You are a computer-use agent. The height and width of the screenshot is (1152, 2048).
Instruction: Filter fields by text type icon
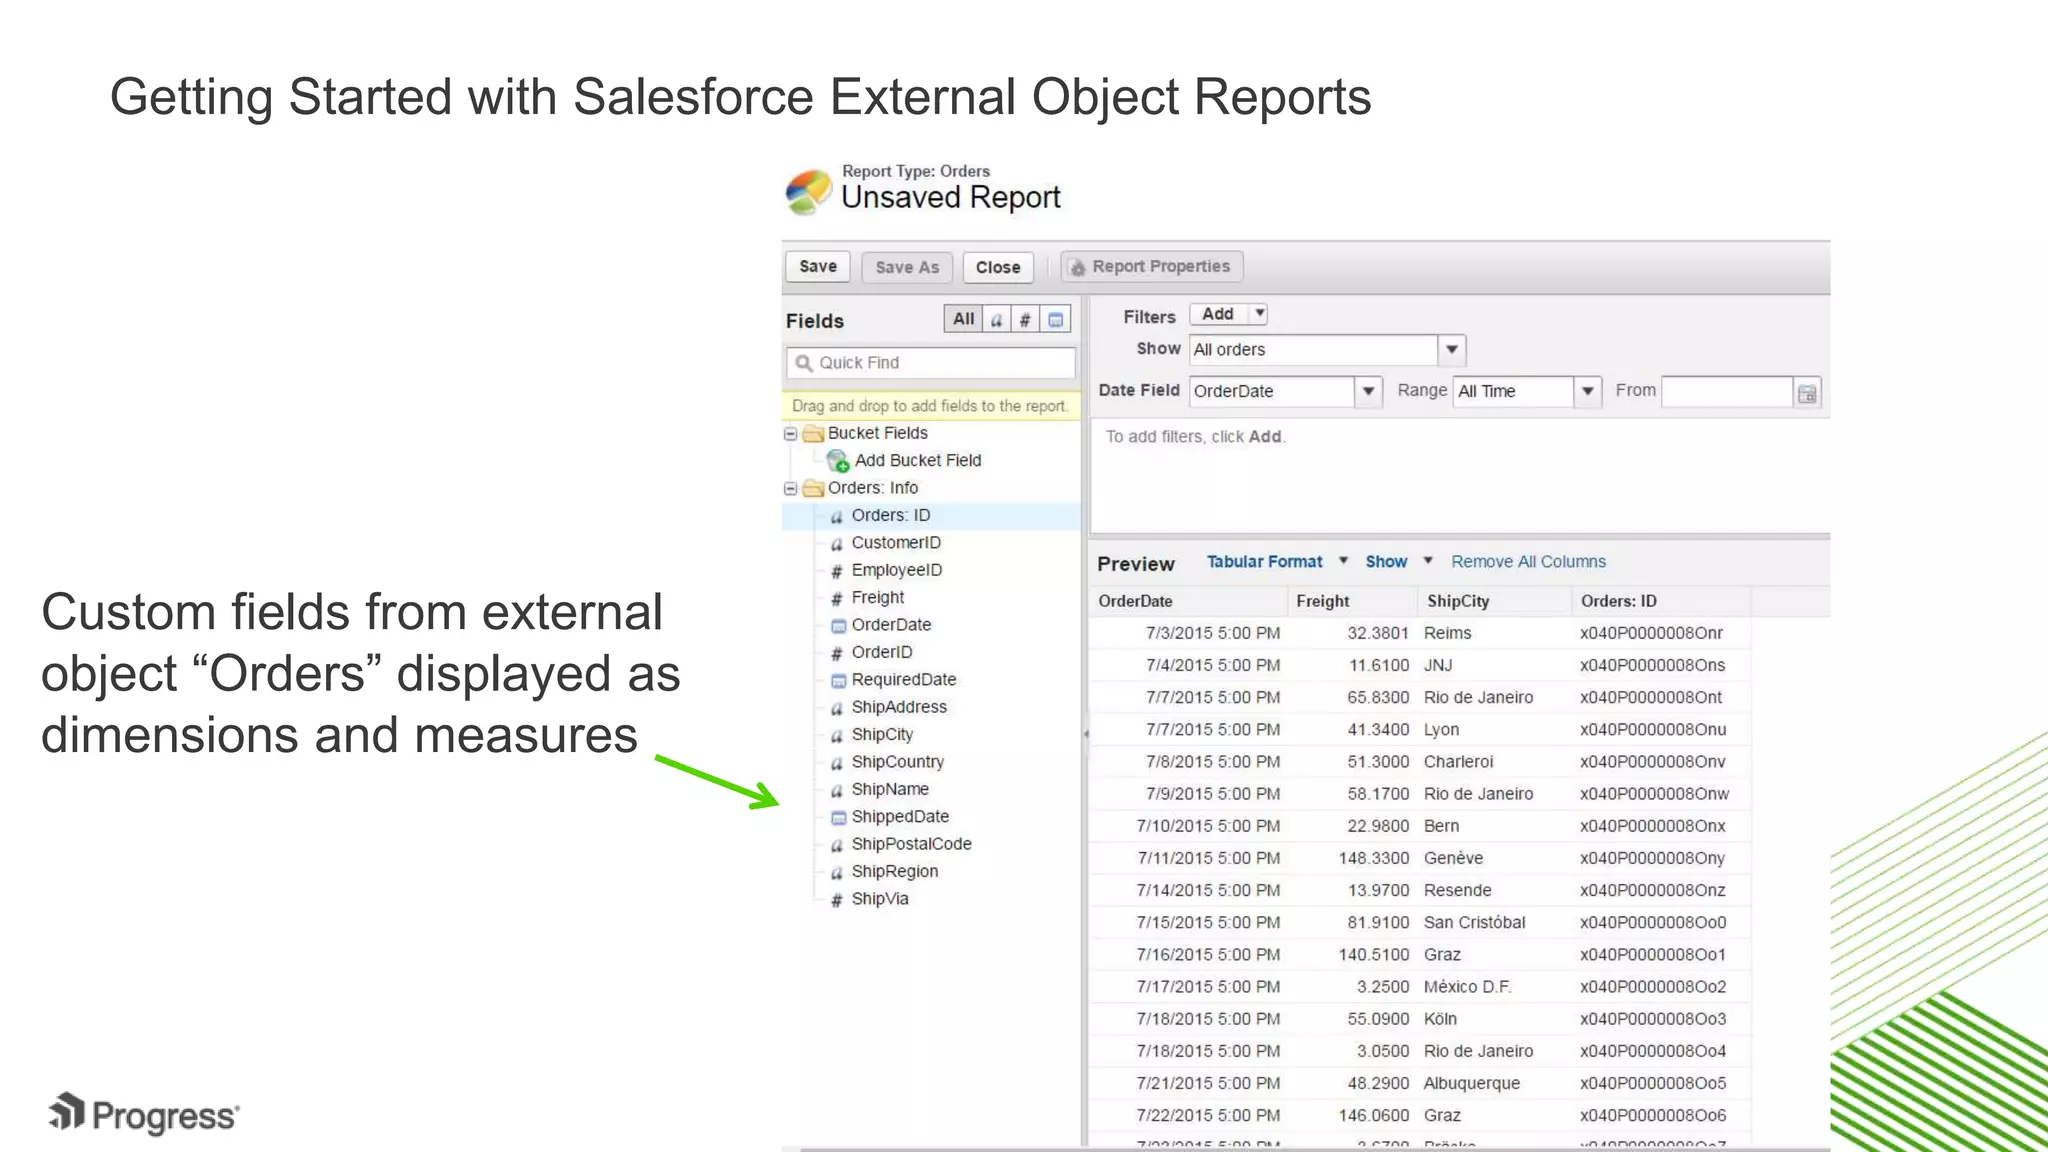(x=997, y=319)
